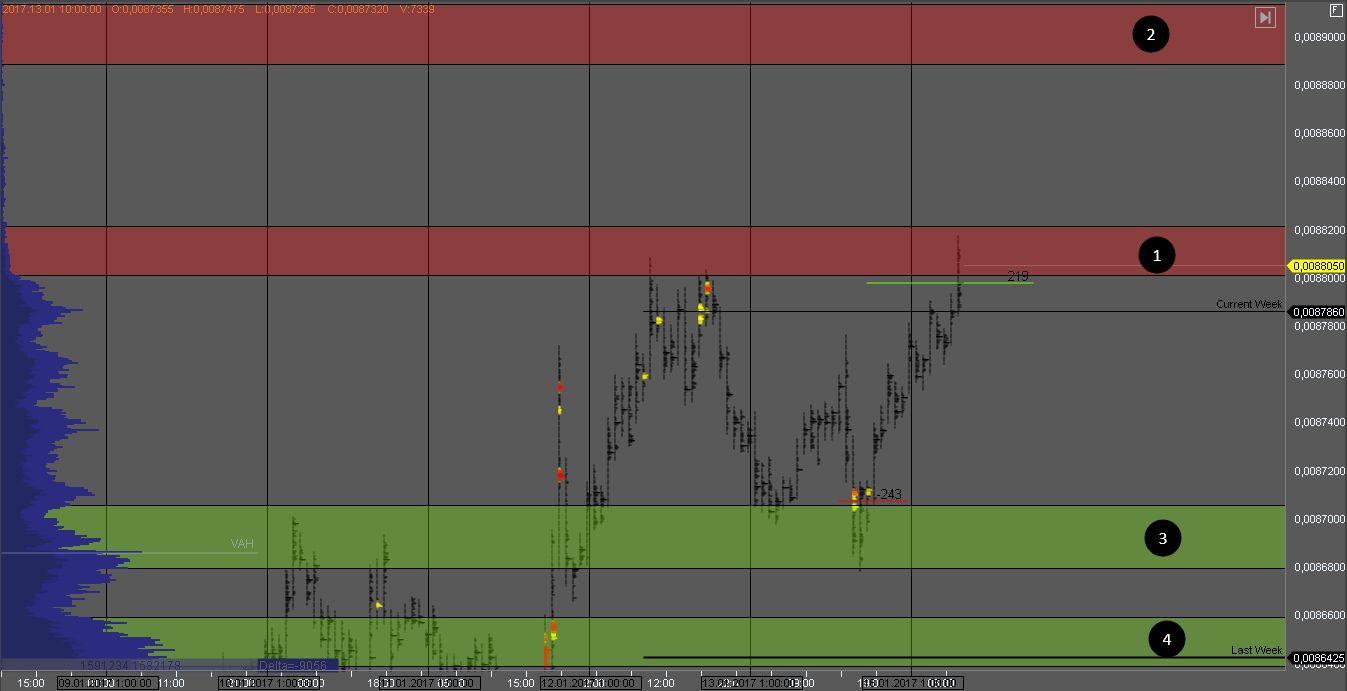Click the Delta=-9056 readout box

297,665
